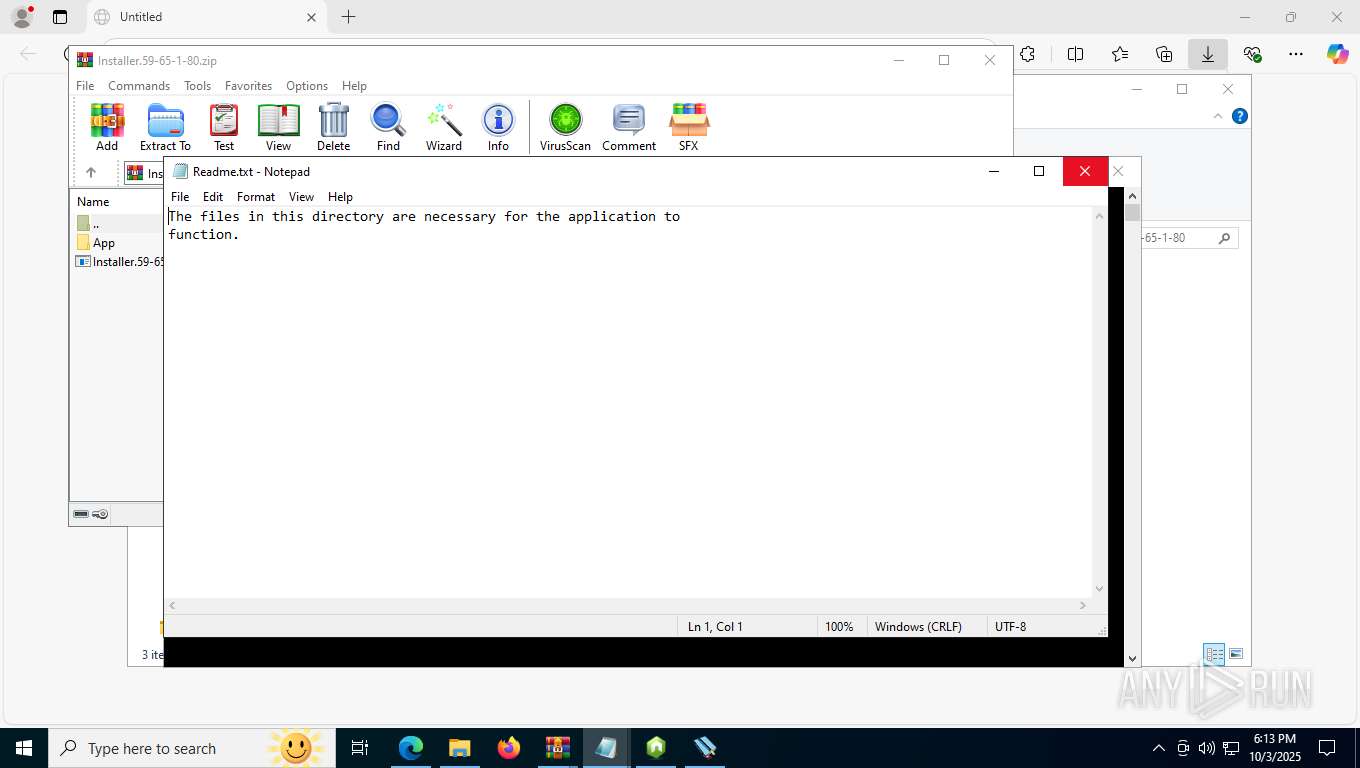Click Notepad horizontal scrollbar left arrow
This screenshot has width=1360, height=768.
[x=172, y=606]
